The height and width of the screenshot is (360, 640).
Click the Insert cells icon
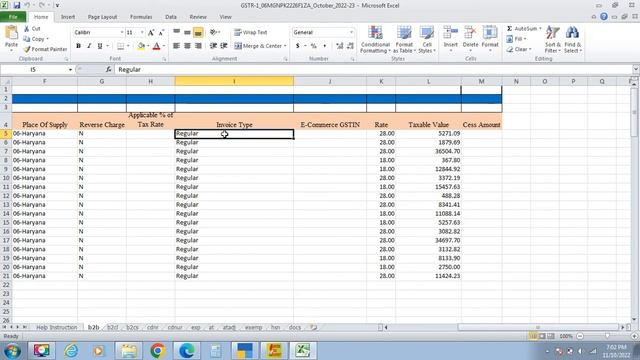point(451,33)
